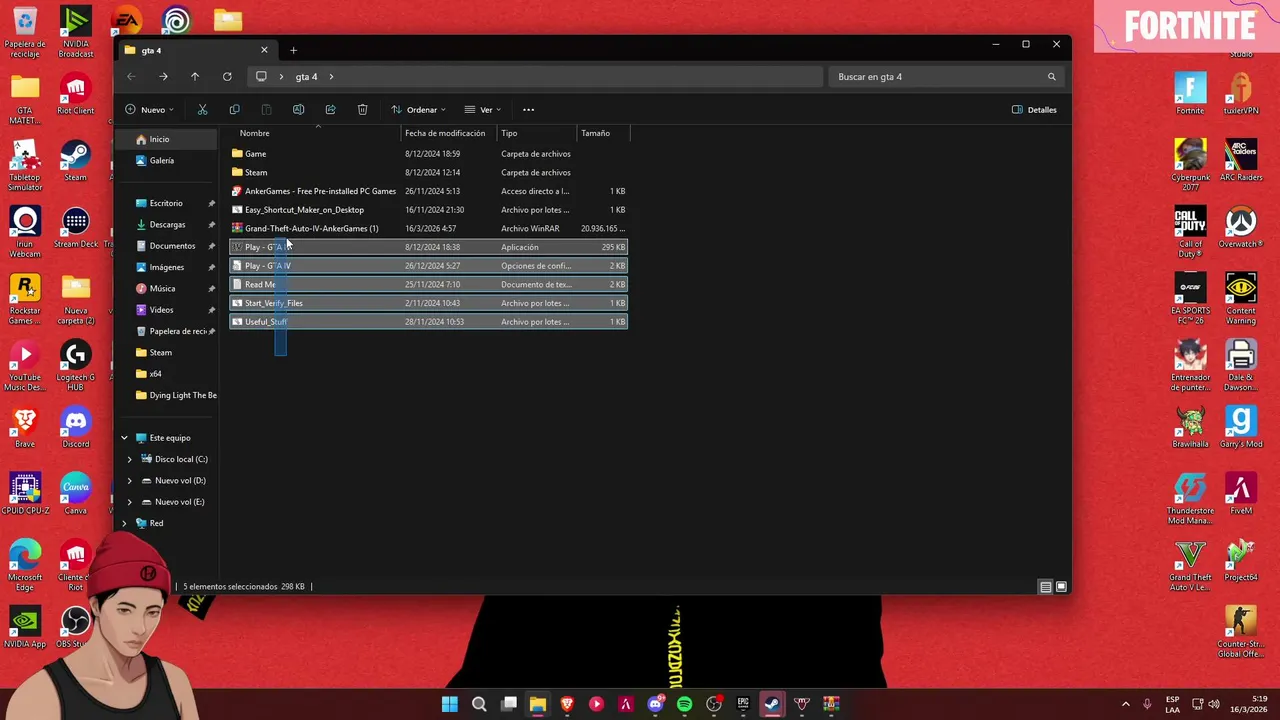1280x720 pixels.
Task: Switch to large thumbnails view icon in status bar
Action: tap(1061, 587)
